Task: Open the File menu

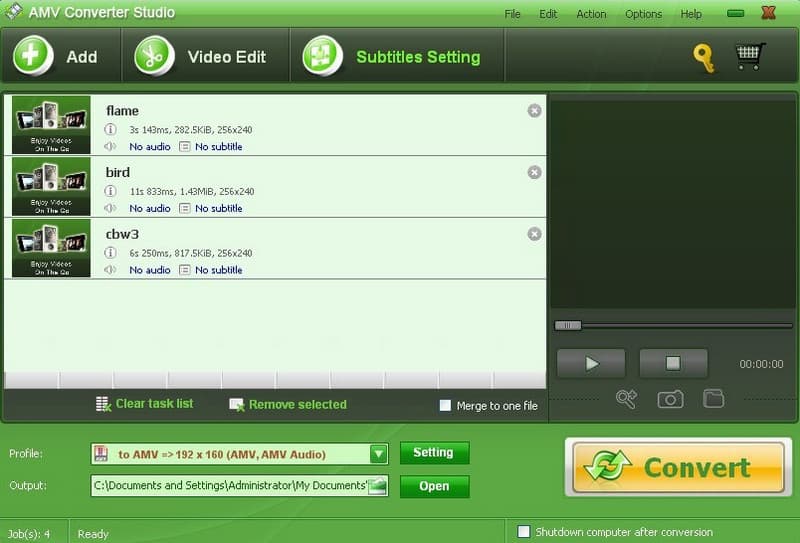Action: point(513,14)
